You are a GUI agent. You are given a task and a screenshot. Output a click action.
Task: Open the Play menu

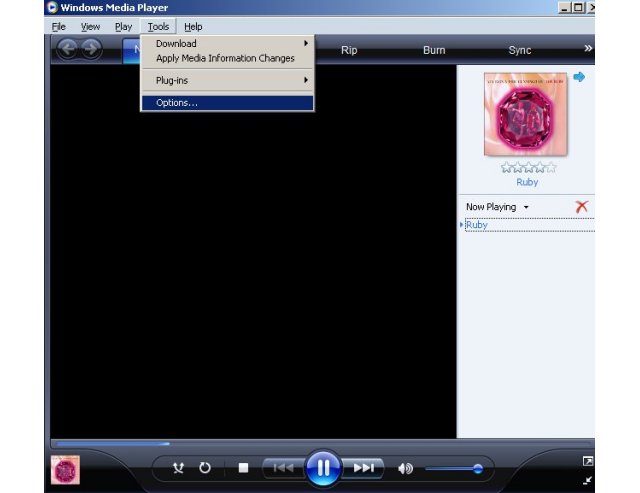[123, 27]
